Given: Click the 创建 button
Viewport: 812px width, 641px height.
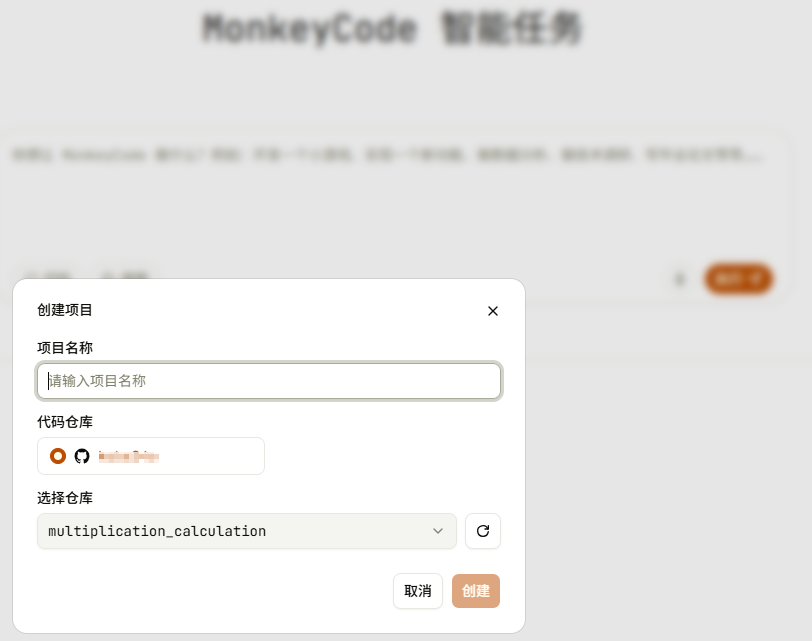Looking at the screenshot, I should tap(475, 591).
